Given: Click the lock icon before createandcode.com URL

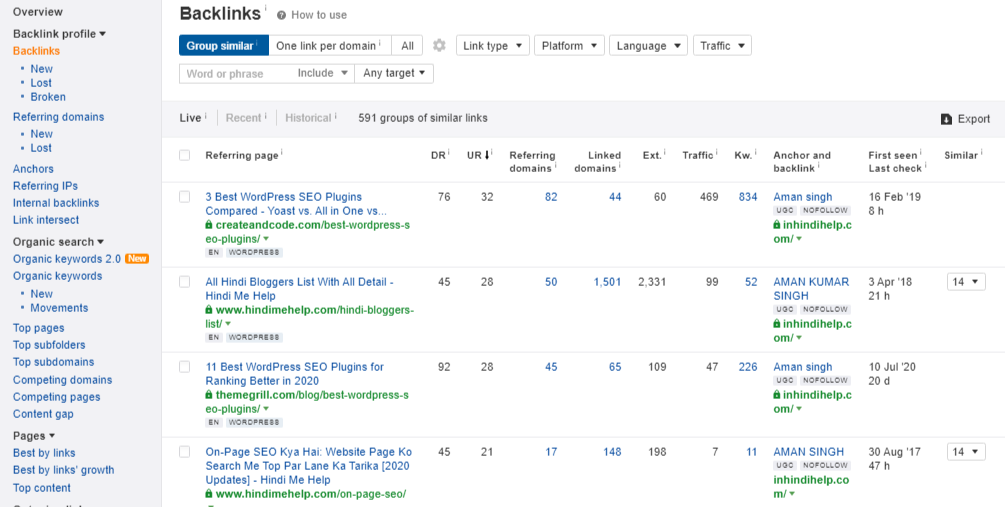Looking at the screenshot, I should pos(209,225).
